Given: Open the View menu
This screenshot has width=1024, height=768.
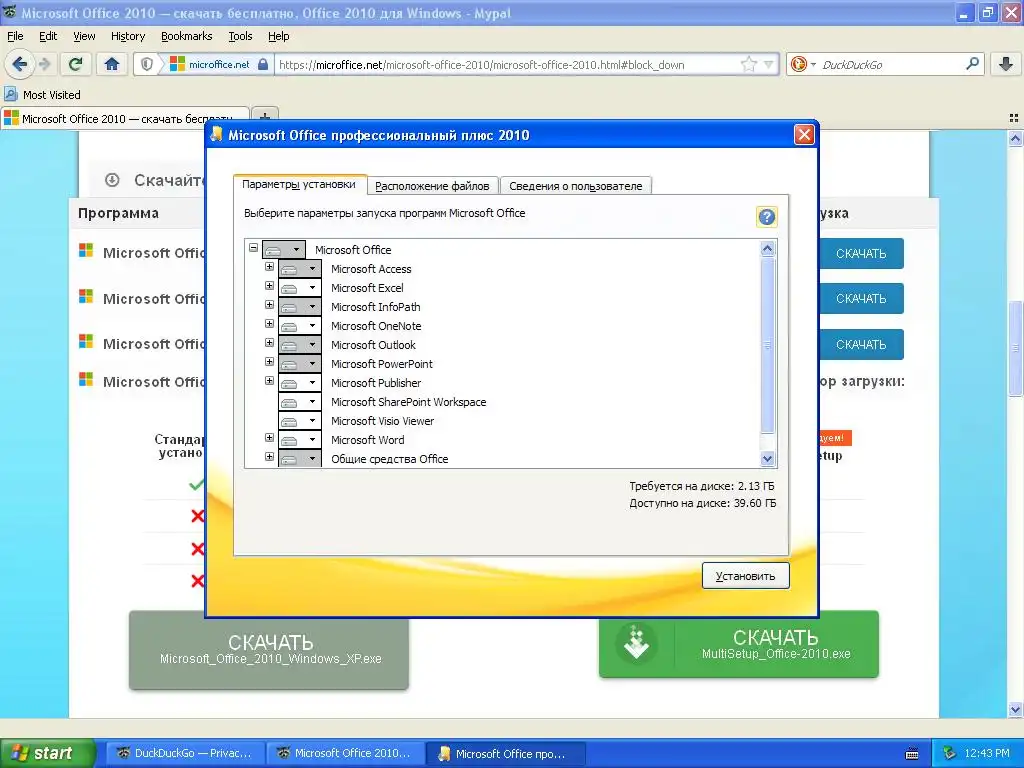Looking at the screenshot, I should 84,36.
